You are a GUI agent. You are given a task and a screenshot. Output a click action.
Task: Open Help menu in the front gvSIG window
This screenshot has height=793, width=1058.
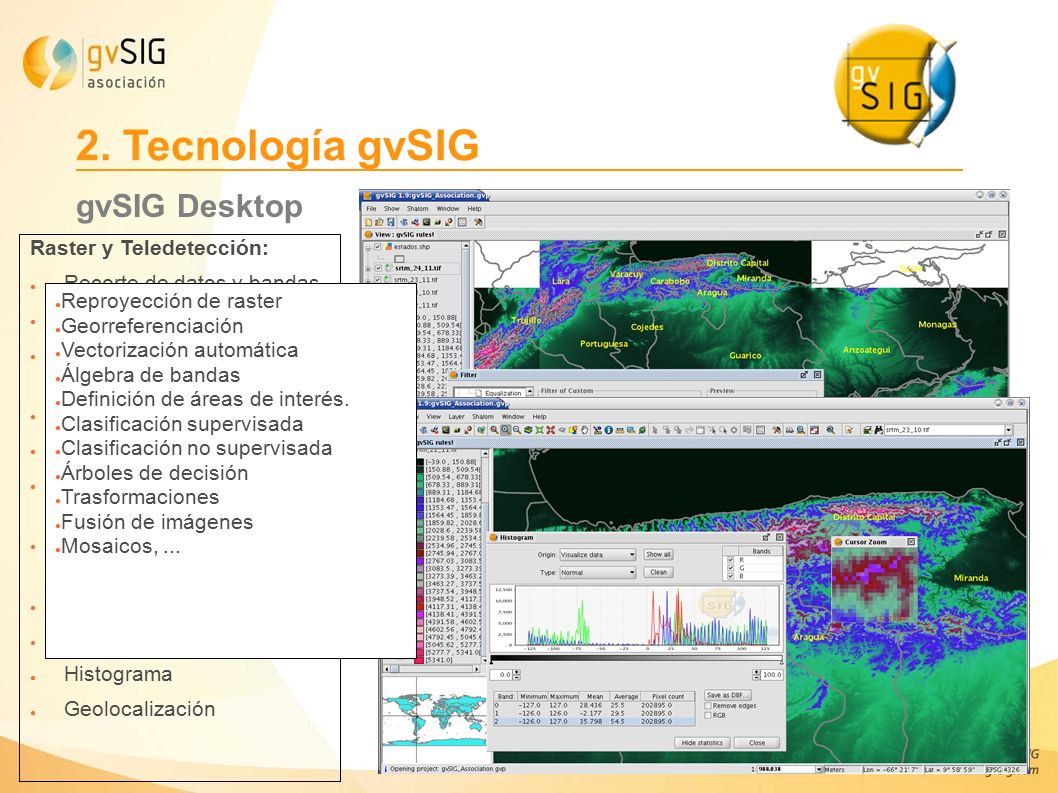(540, 416)
